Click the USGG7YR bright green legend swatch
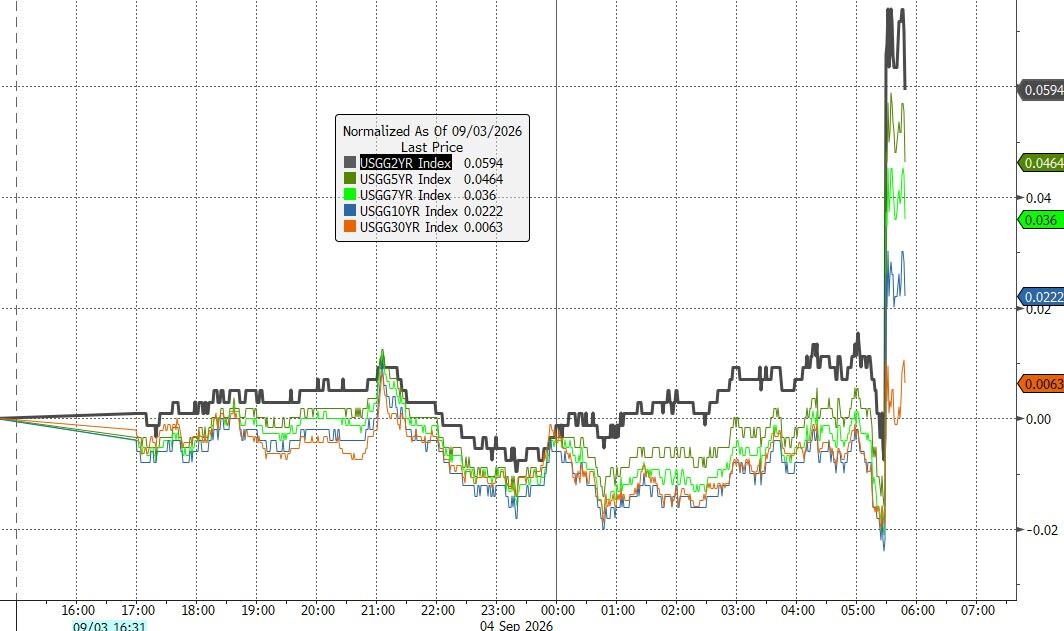This screenshot has width=1064, height=631. point(349,195)
